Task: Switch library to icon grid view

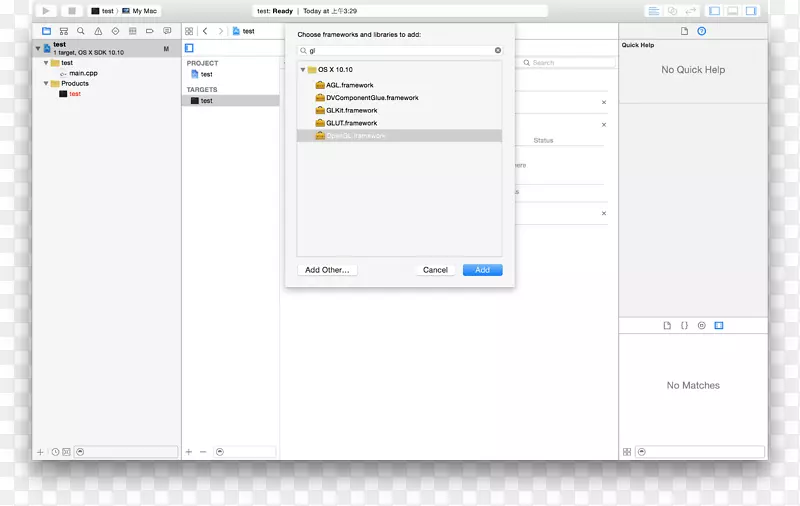Action: [x=627, y=452]
